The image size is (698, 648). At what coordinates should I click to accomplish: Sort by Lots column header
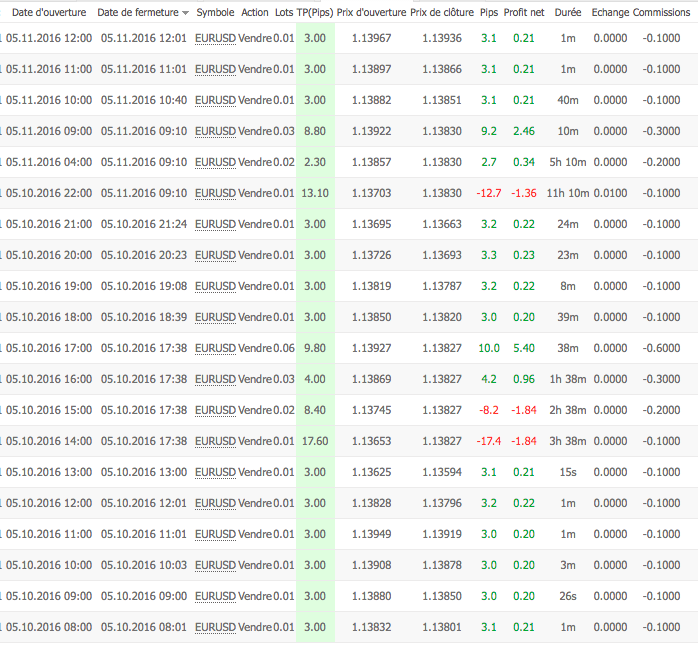[284, 12]
